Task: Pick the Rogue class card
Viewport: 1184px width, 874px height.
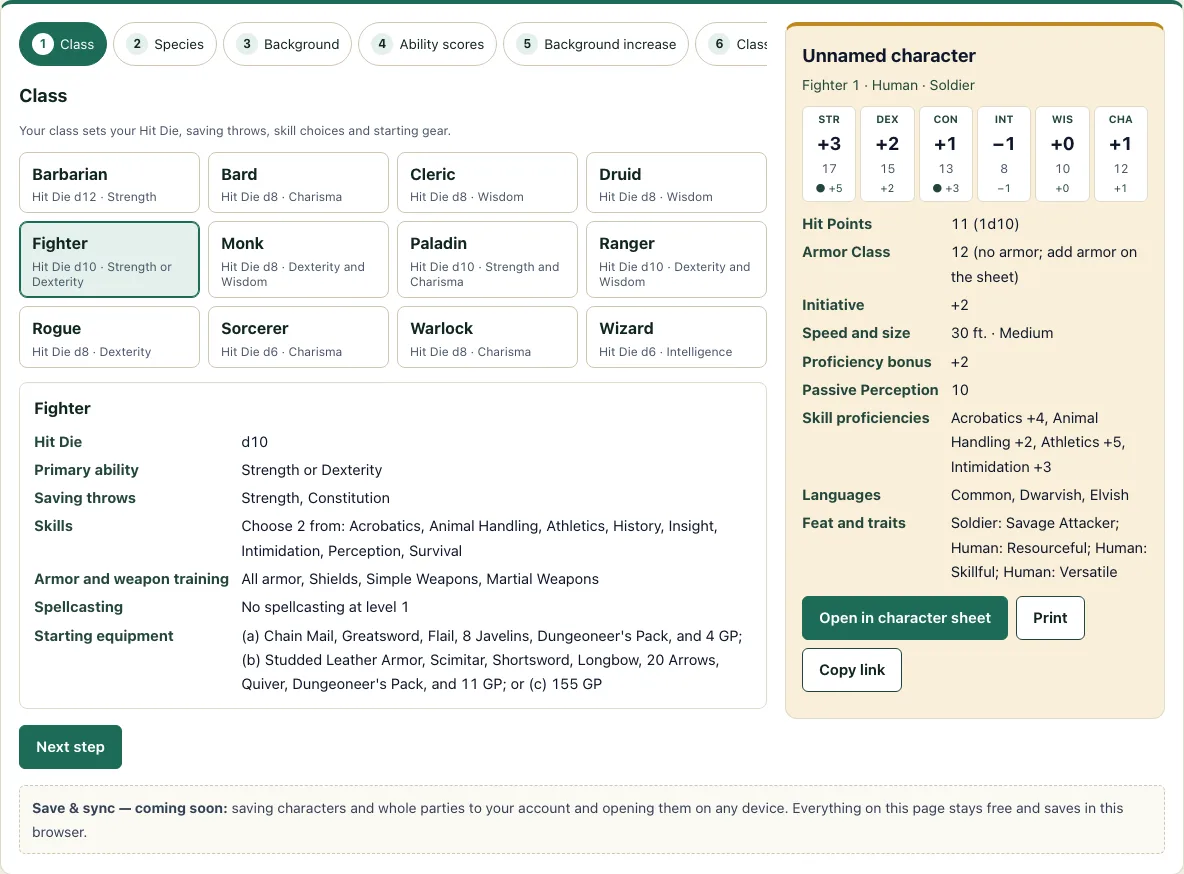Action: (109, 337)
